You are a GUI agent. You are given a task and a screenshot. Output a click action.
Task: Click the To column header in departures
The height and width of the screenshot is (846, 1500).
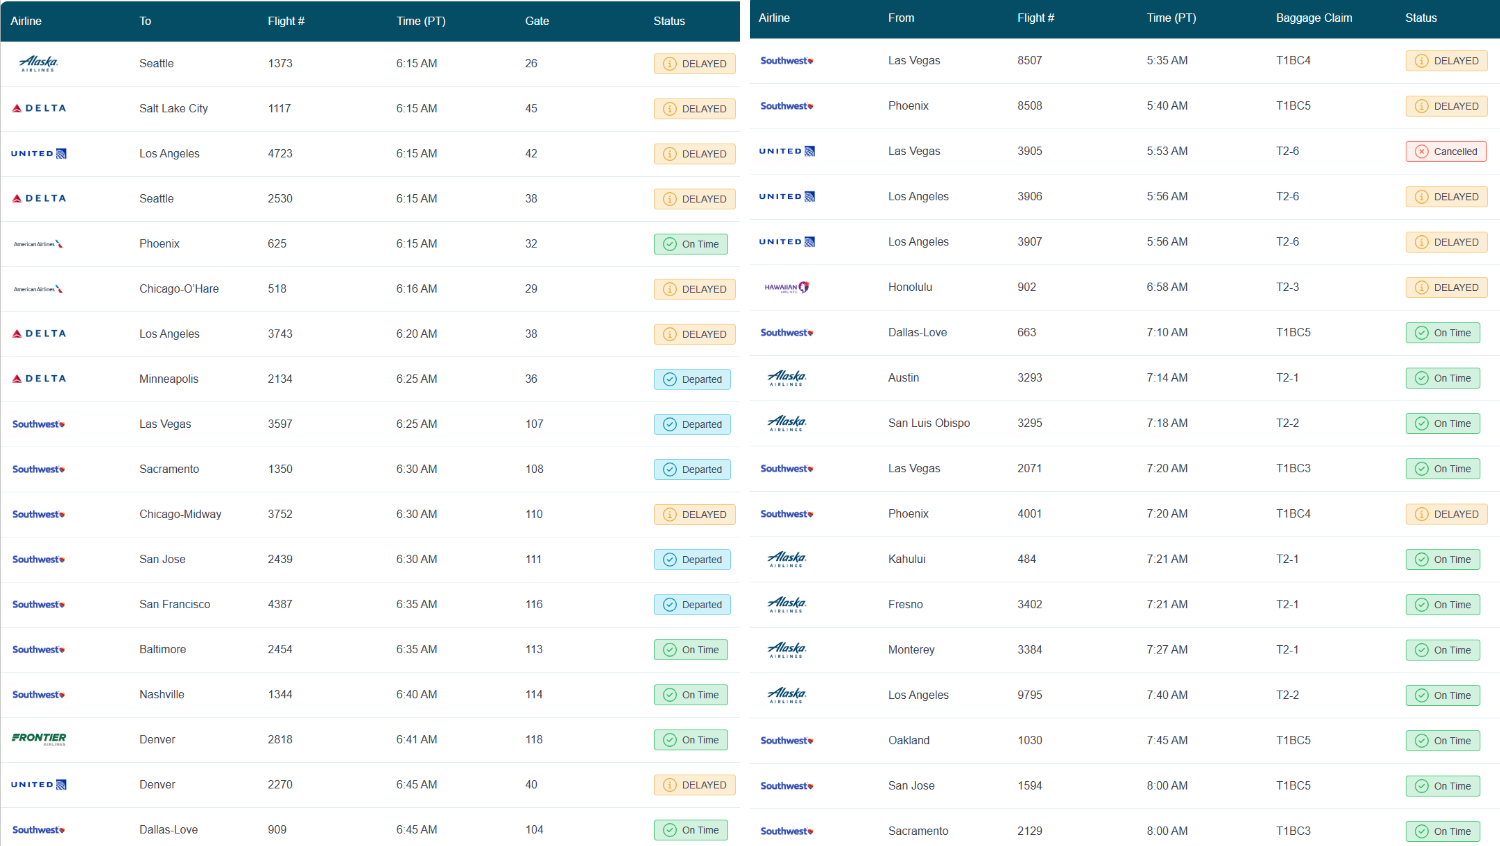tap(145, 21)
